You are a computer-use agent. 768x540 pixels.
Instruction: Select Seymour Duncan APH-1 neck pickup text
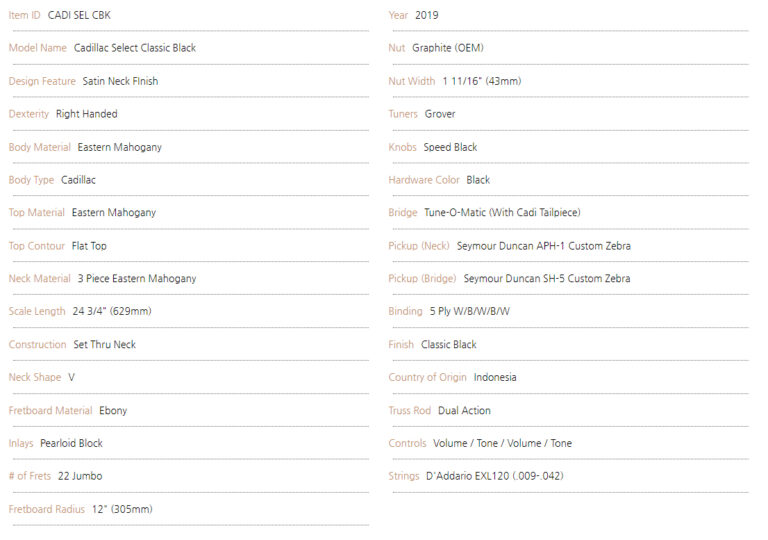pyautogui.click(x=544, y=246)
